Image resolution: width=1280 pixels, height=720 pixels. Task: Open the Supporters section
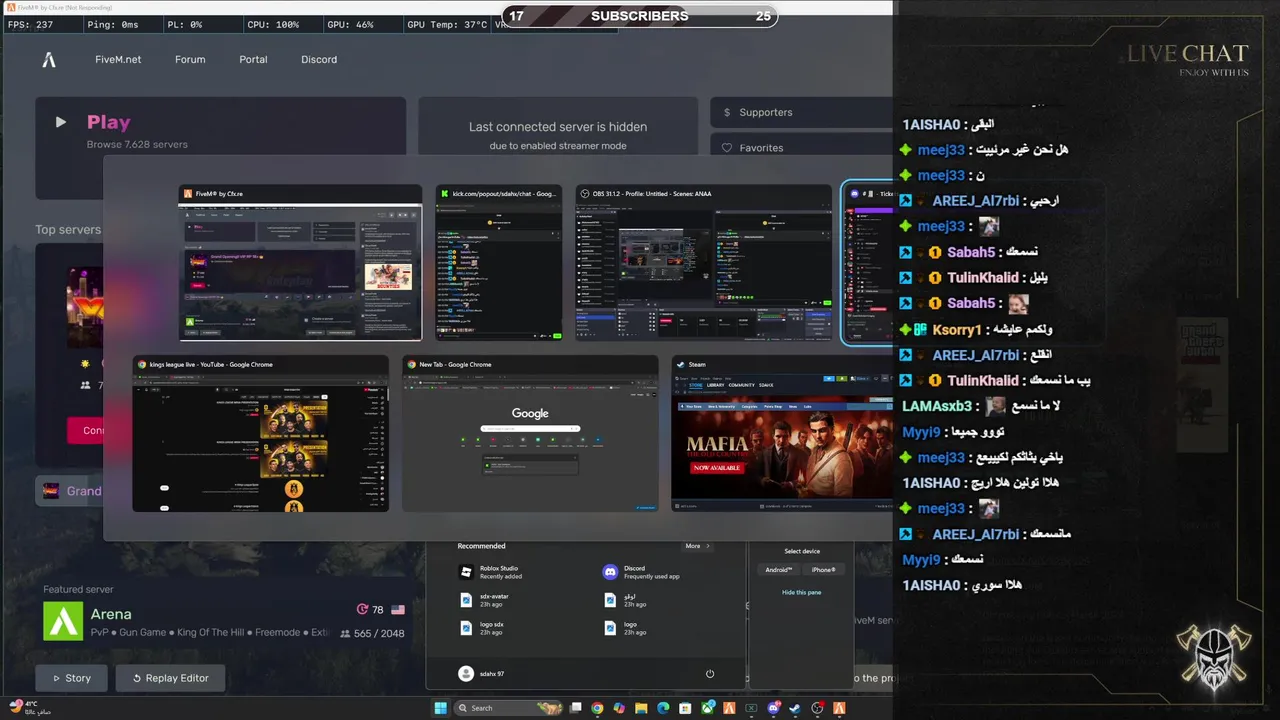[801, 112]
